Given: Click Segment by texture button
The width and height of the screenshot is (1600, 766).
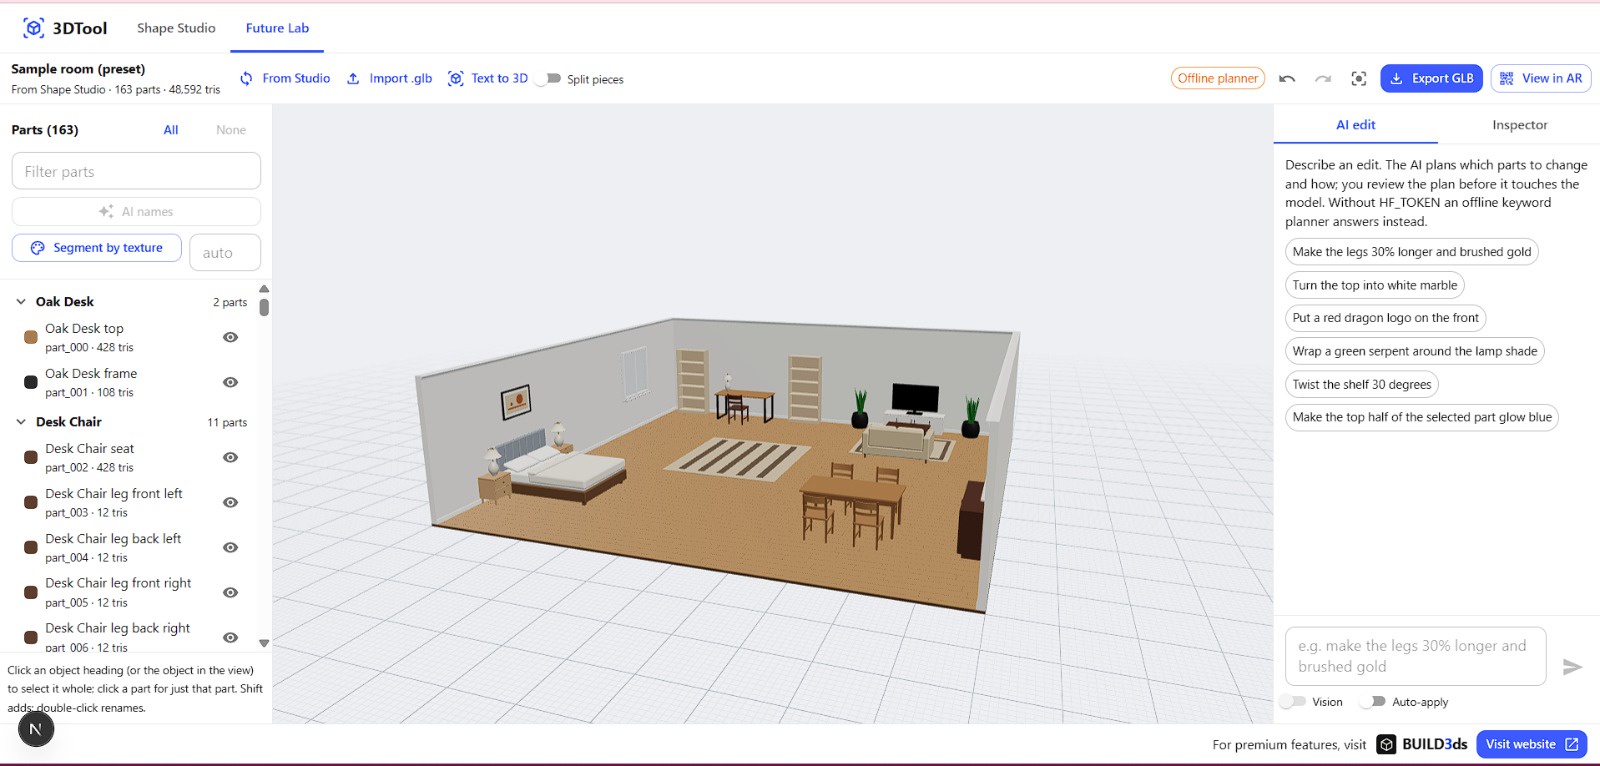Looking at the screenshot, I should [97, 248].
